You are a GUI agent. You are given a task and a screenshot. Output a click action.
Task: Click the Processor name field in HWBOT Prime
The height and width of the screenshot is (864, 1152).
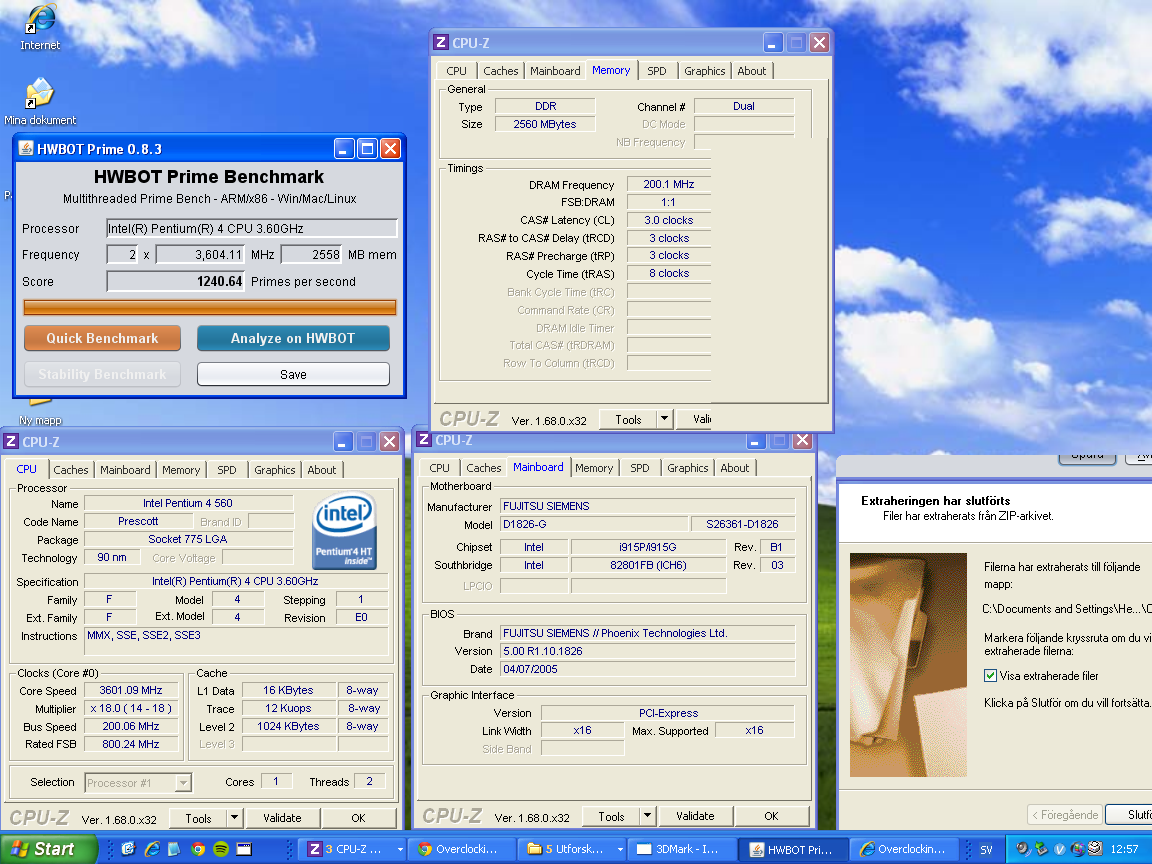252,228
